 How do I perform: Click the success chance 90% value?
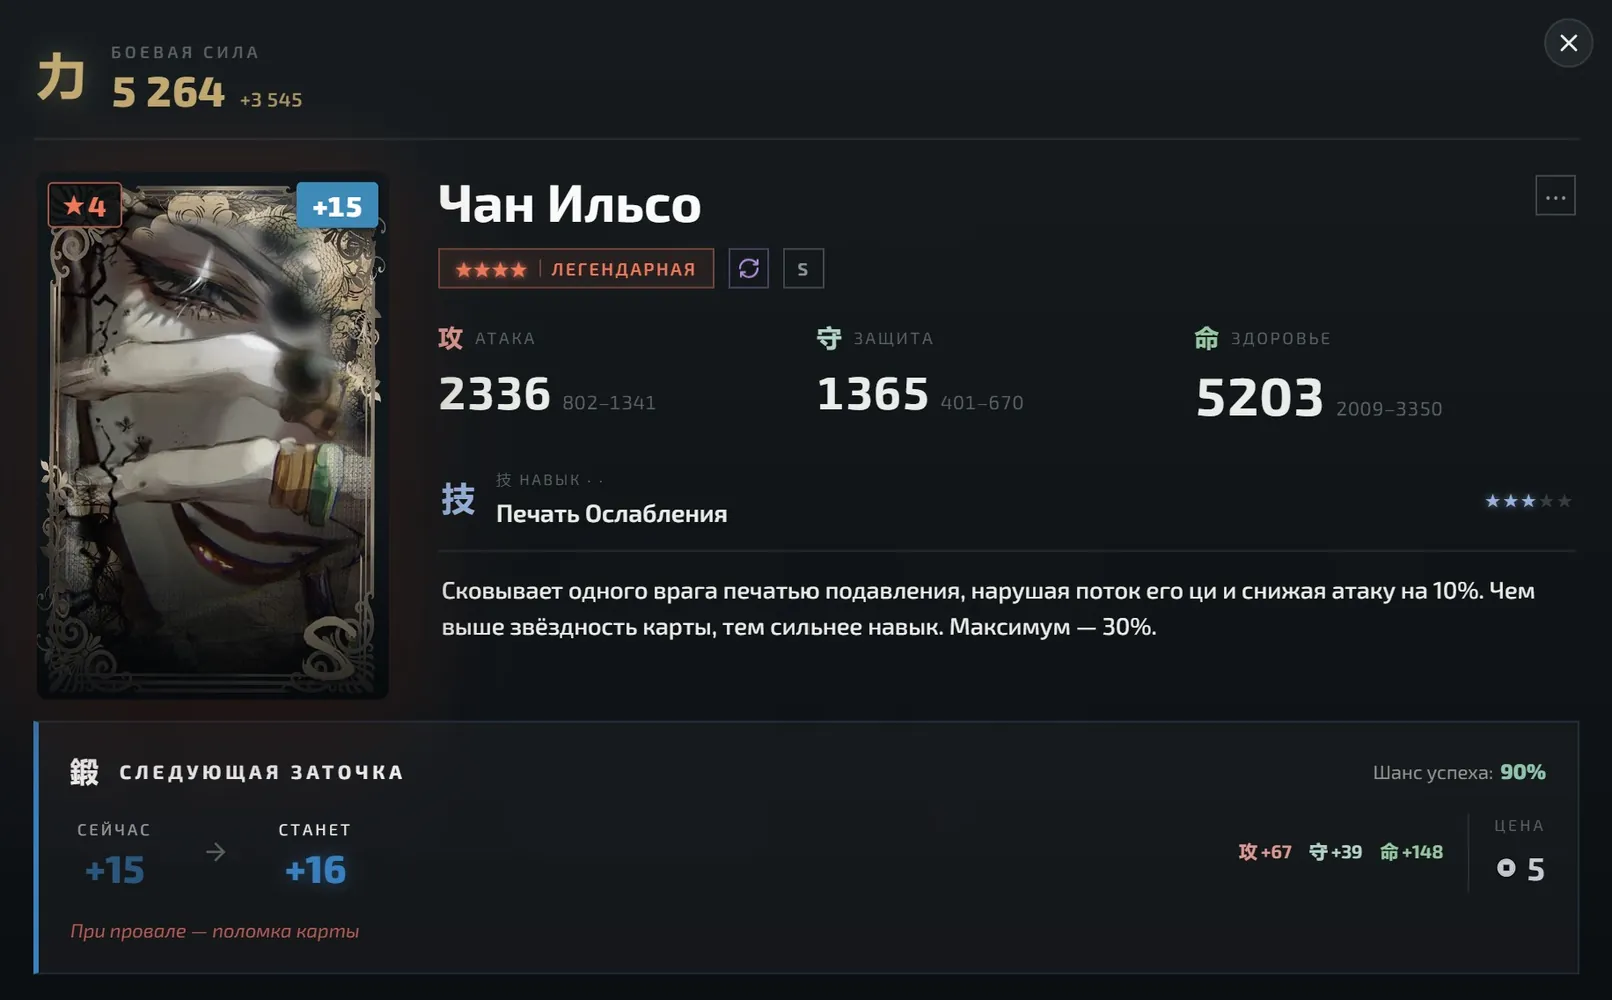point(1523,772)
